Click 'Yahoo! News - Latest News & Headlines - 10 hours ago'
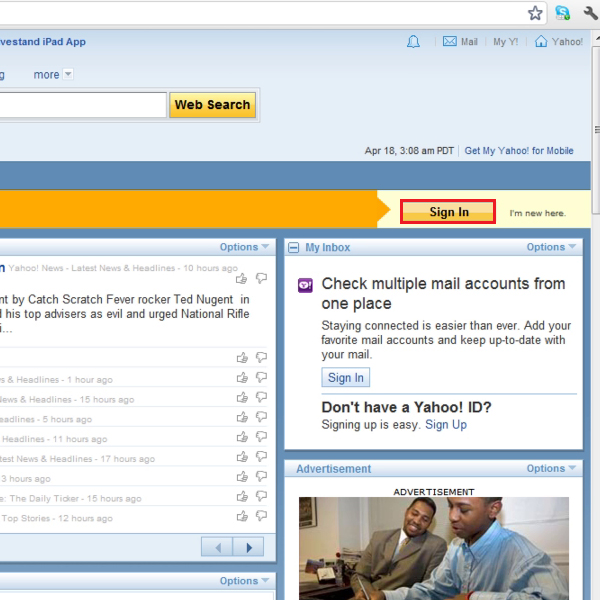This screenshot has width=600, height=600. click(x=123, y=268)
